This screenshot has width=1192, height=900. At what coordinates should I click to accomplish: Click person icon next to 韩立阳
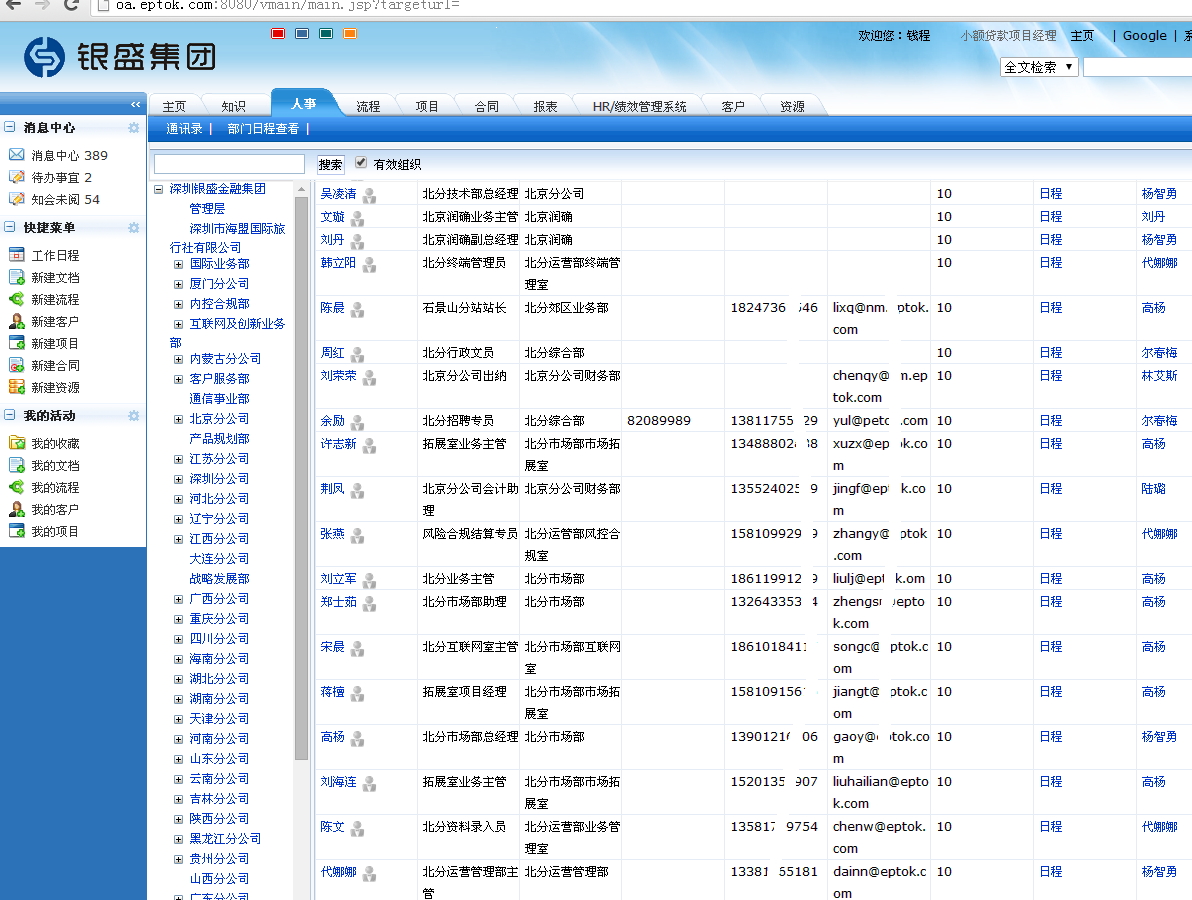pyautogui.click(x=369, y=265)
